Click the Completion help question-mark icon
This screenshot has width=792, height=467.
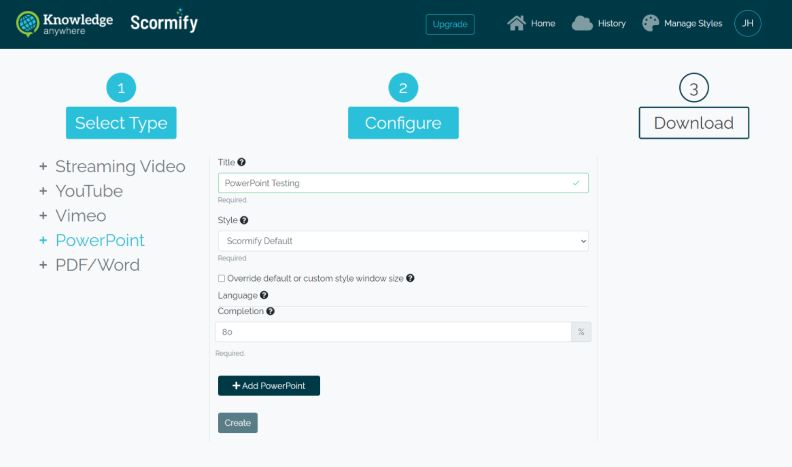[x=270, y=311]
